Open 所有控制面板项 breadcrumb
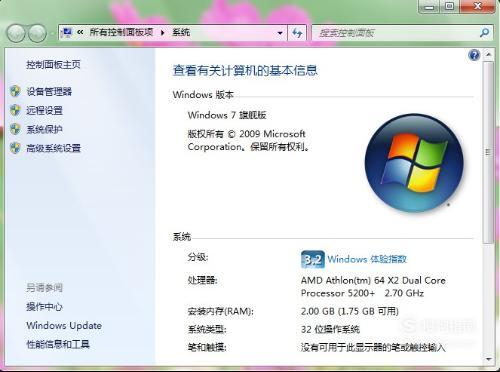500x372 pixels. (121, 32)
